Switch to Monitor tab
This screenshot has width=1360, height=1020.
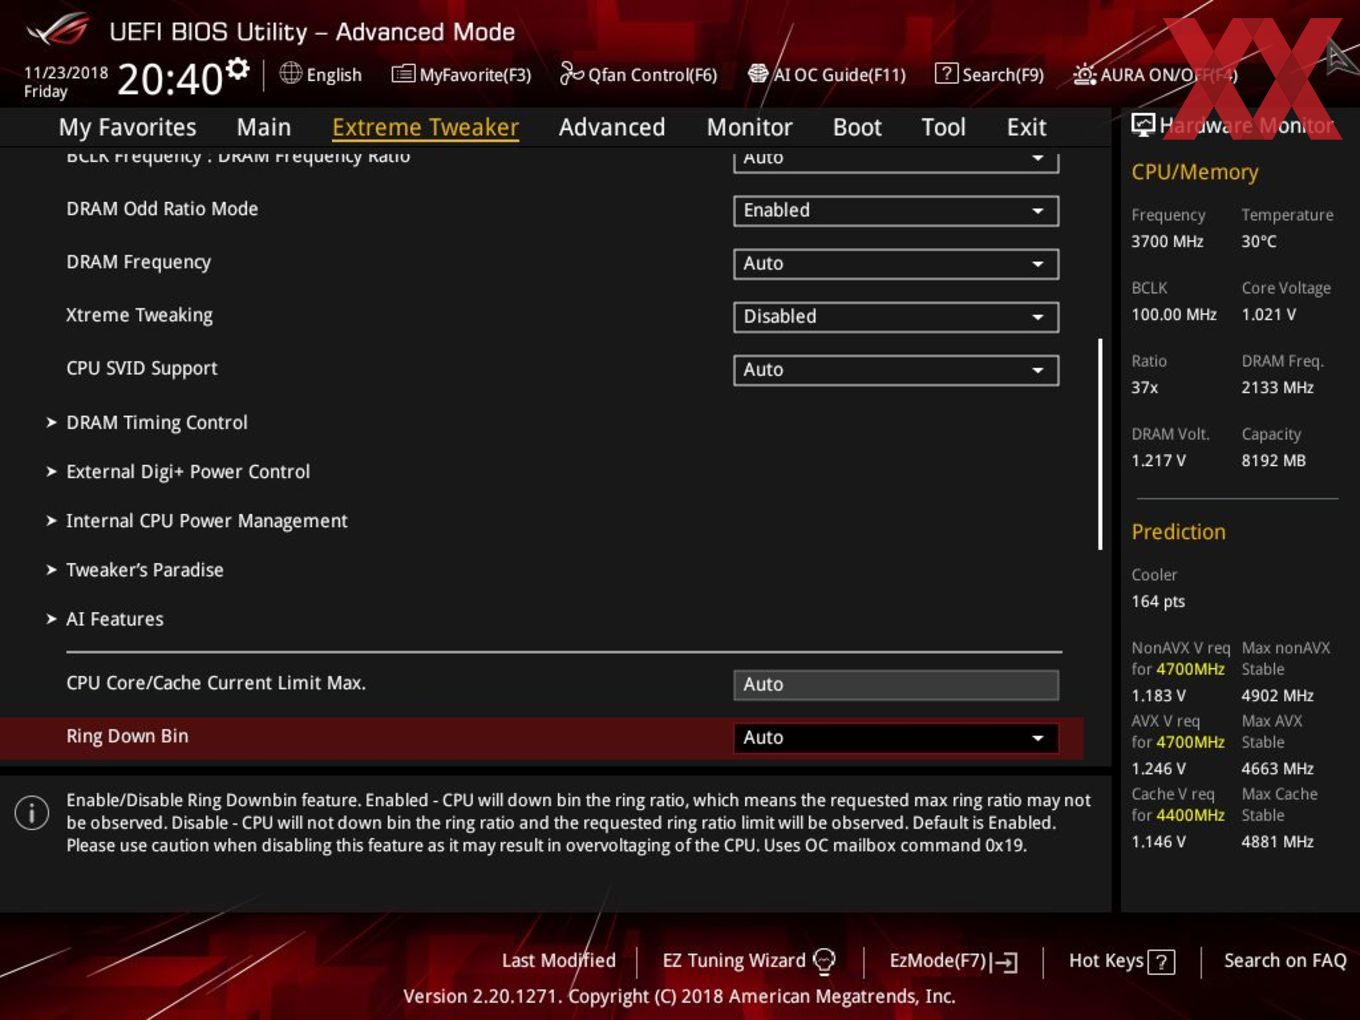tap(749, 127)
